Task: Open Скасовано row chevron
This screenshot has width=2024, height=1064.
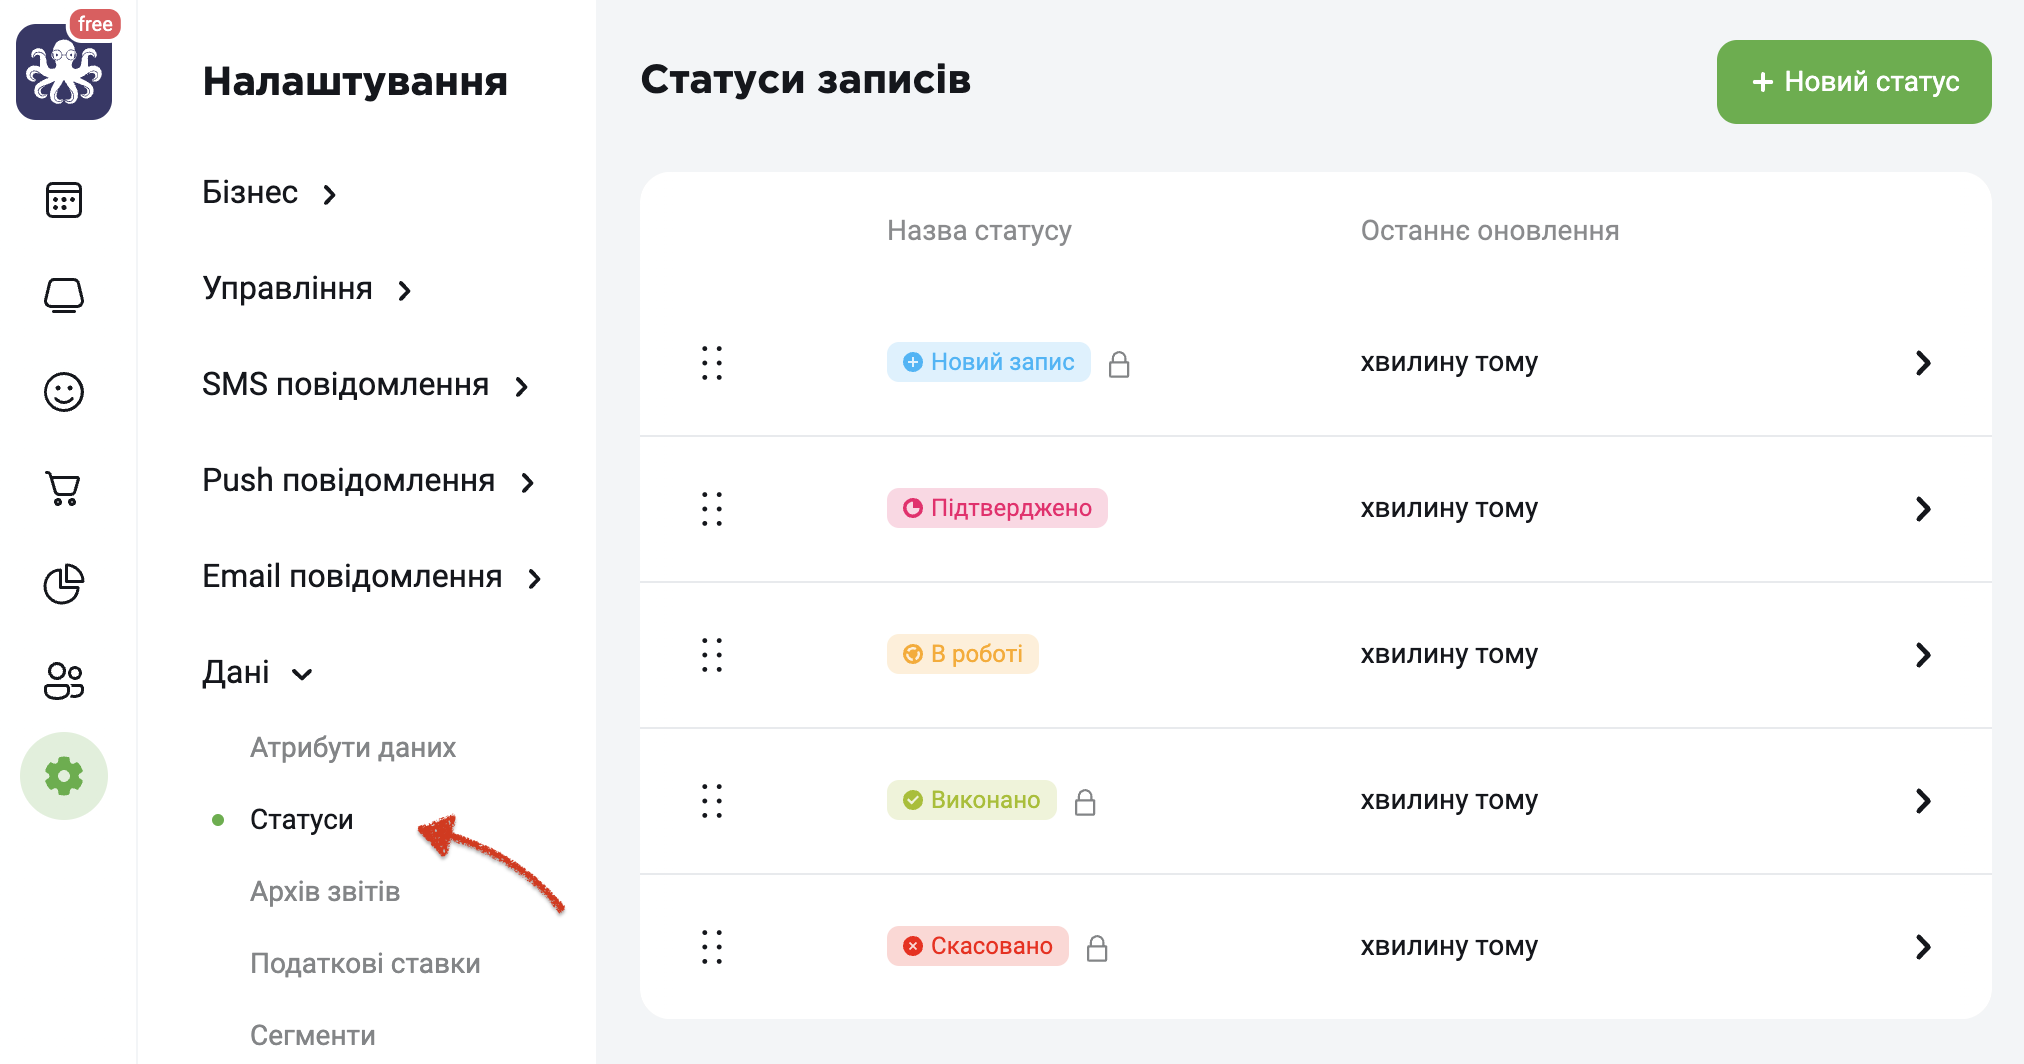Action: (x=1922, y=947)
